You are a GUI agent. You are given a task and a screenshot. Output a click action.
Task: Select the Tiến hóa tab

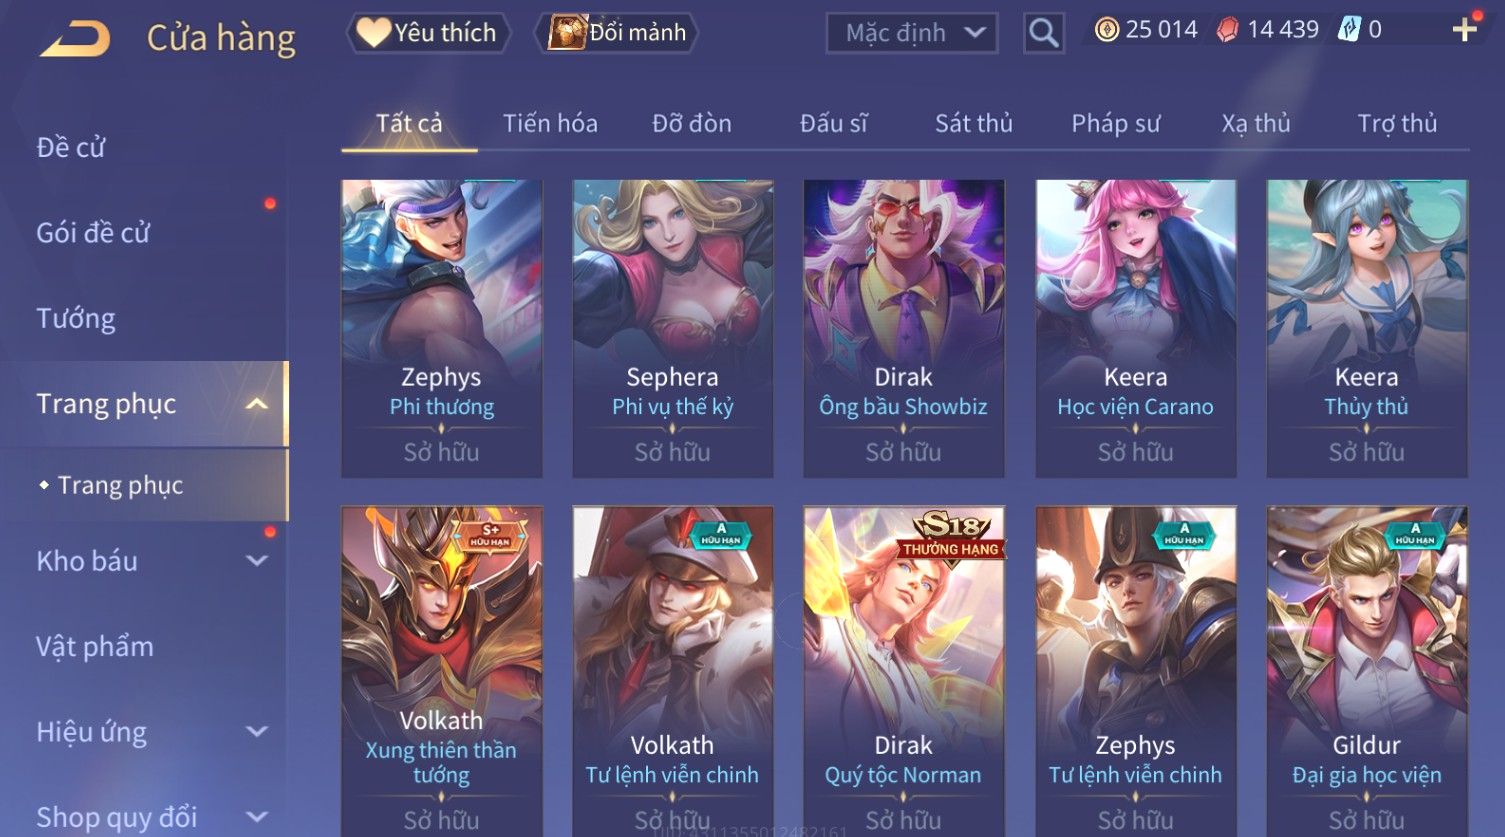[x=550, y=123]
